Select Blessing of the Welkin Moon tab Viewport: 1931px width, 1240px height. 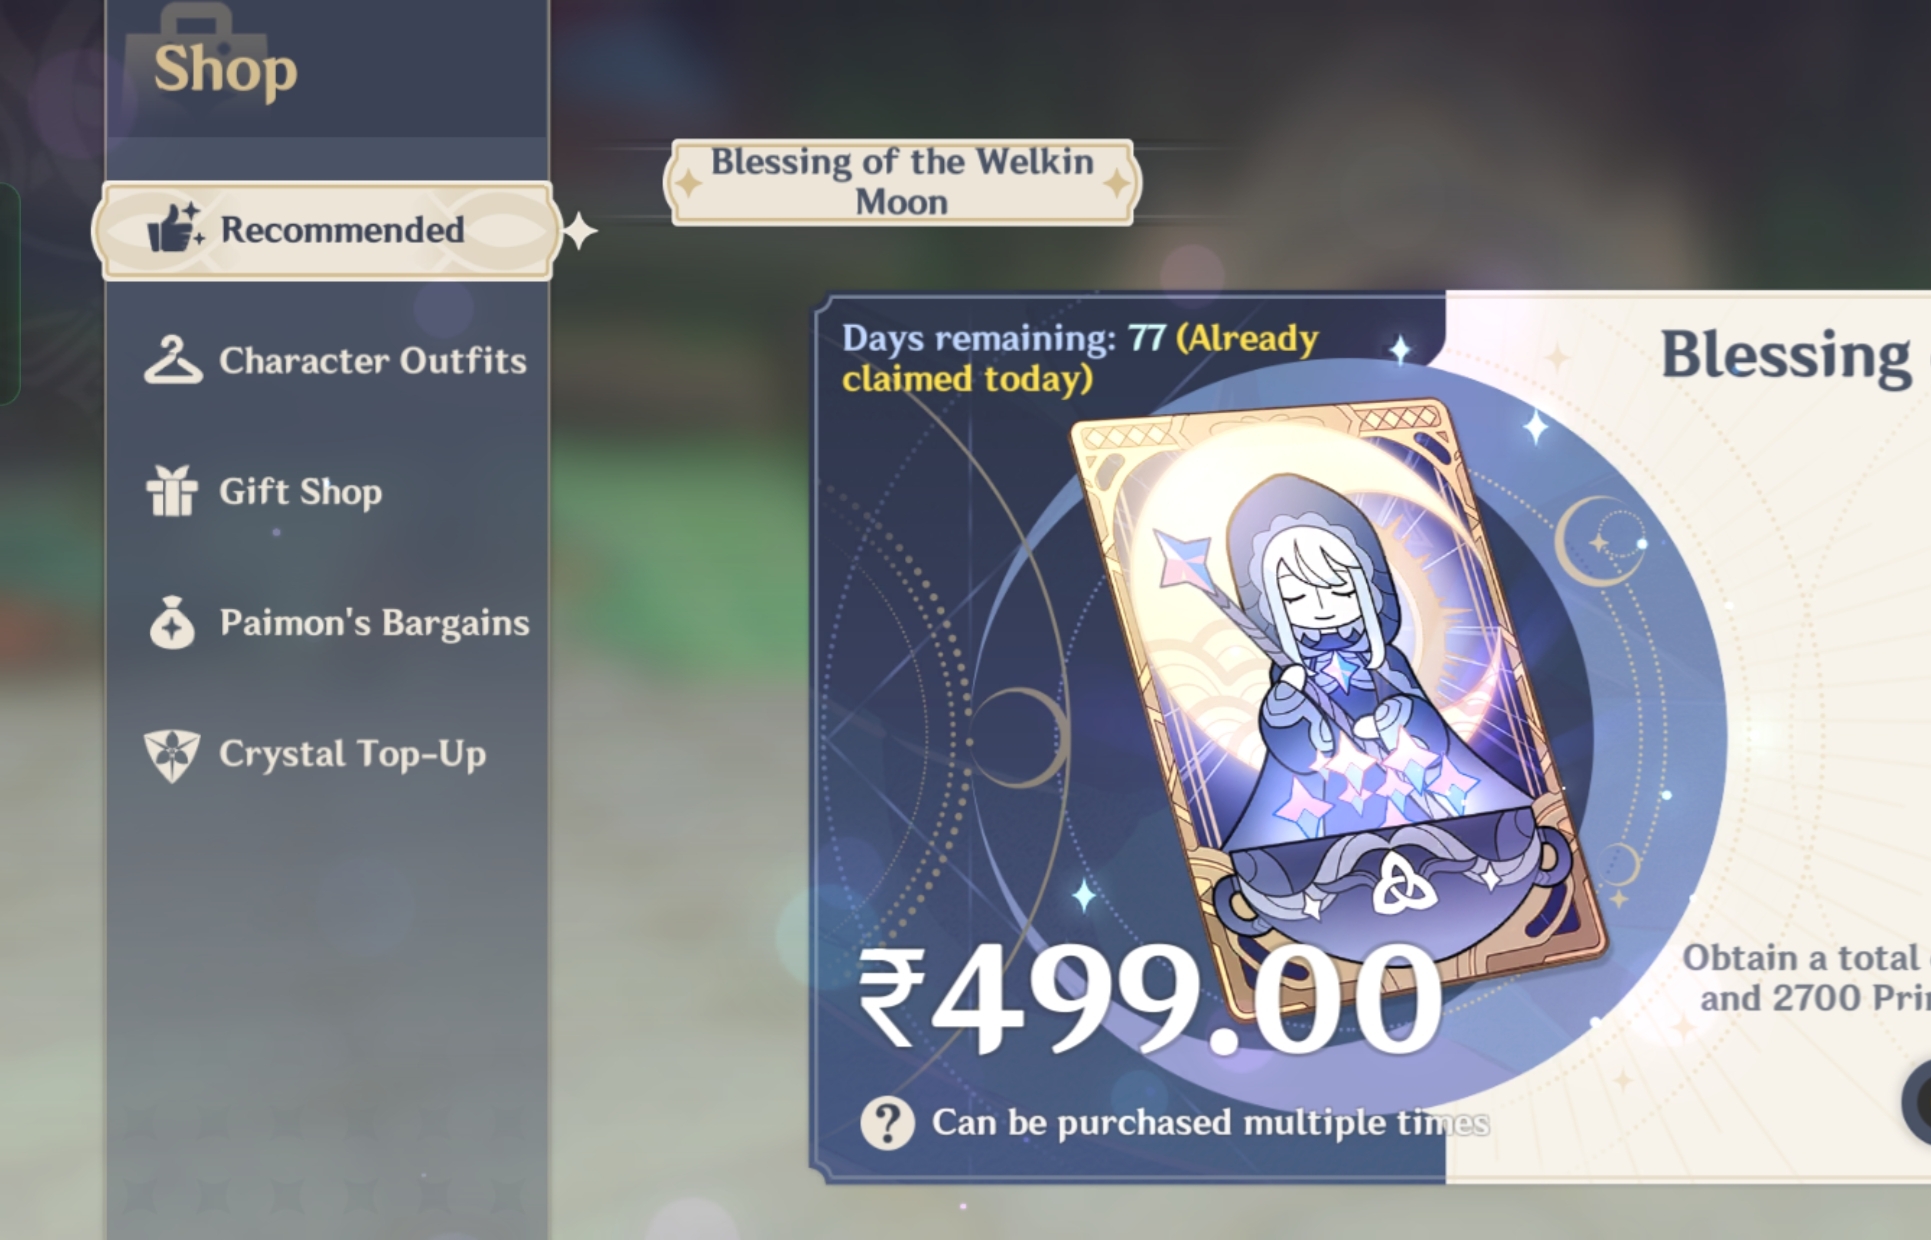pyautogui.click(x=901, y=182)
